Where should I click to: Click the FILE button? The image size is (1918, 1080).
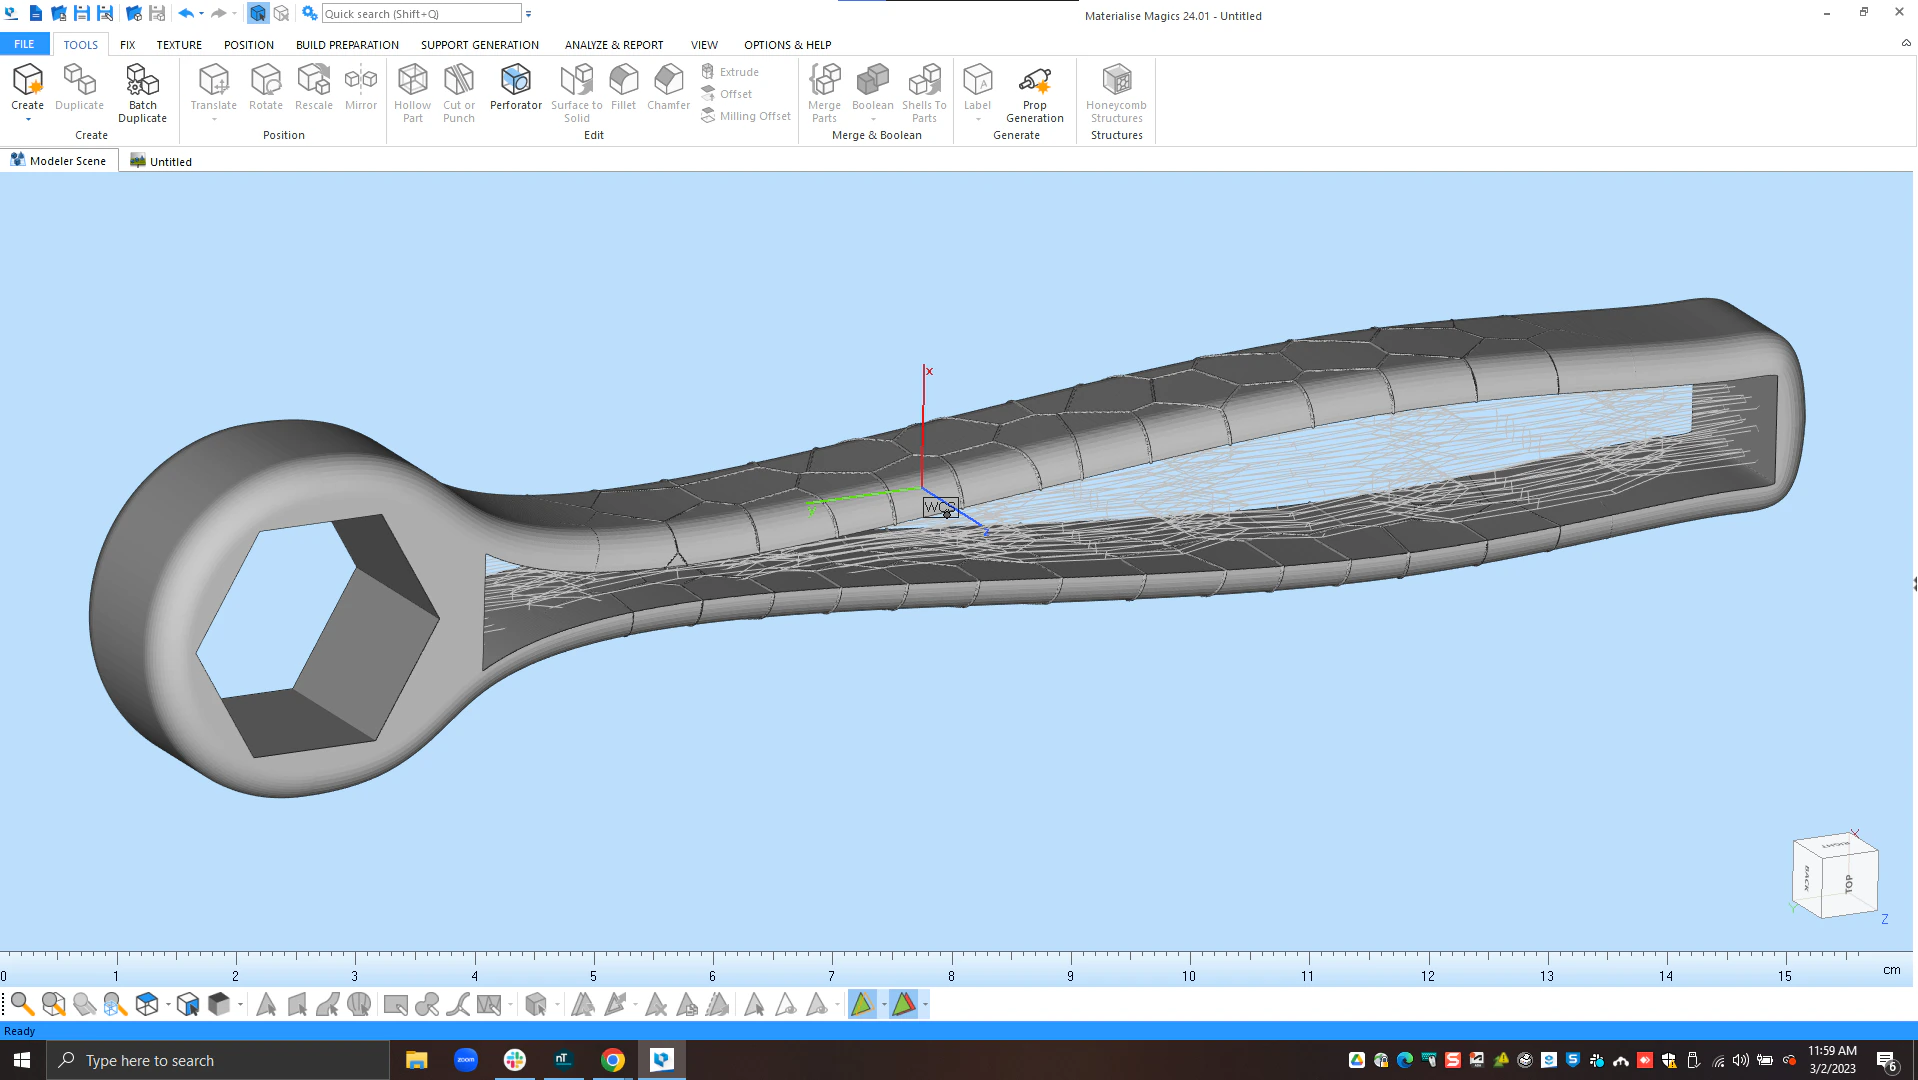point(24,45)
